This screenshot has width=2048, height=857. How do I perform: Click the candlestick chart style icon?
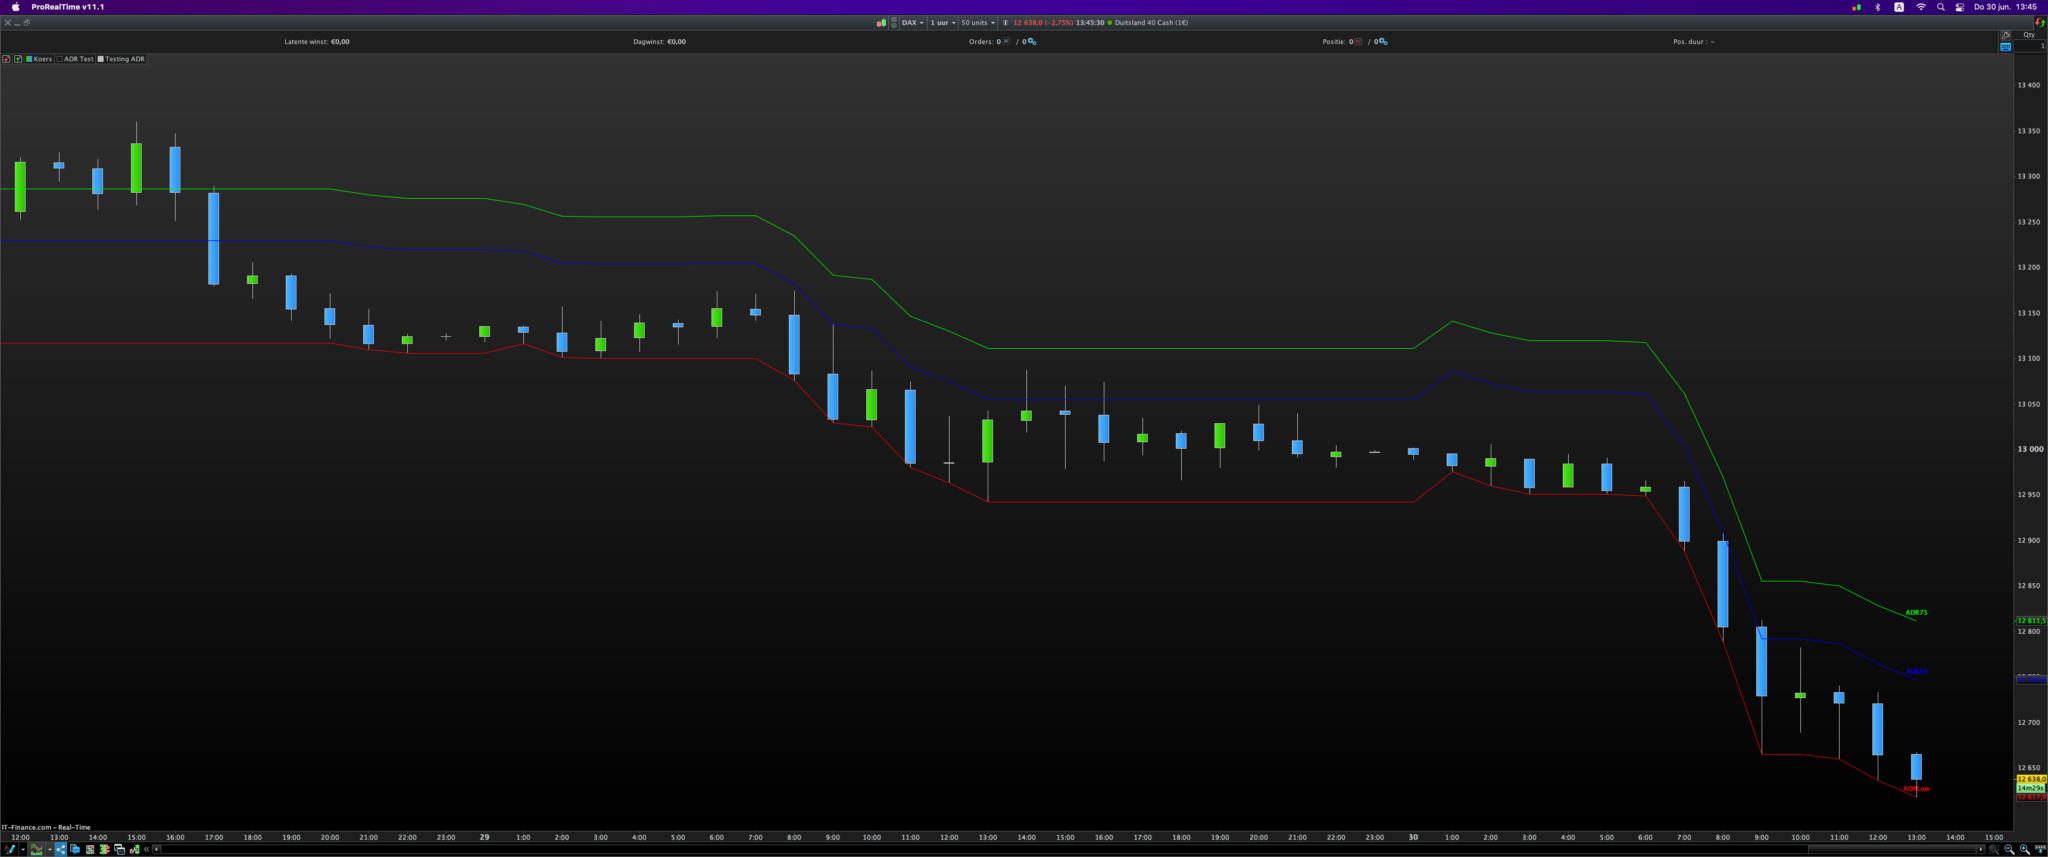point(881,23)
